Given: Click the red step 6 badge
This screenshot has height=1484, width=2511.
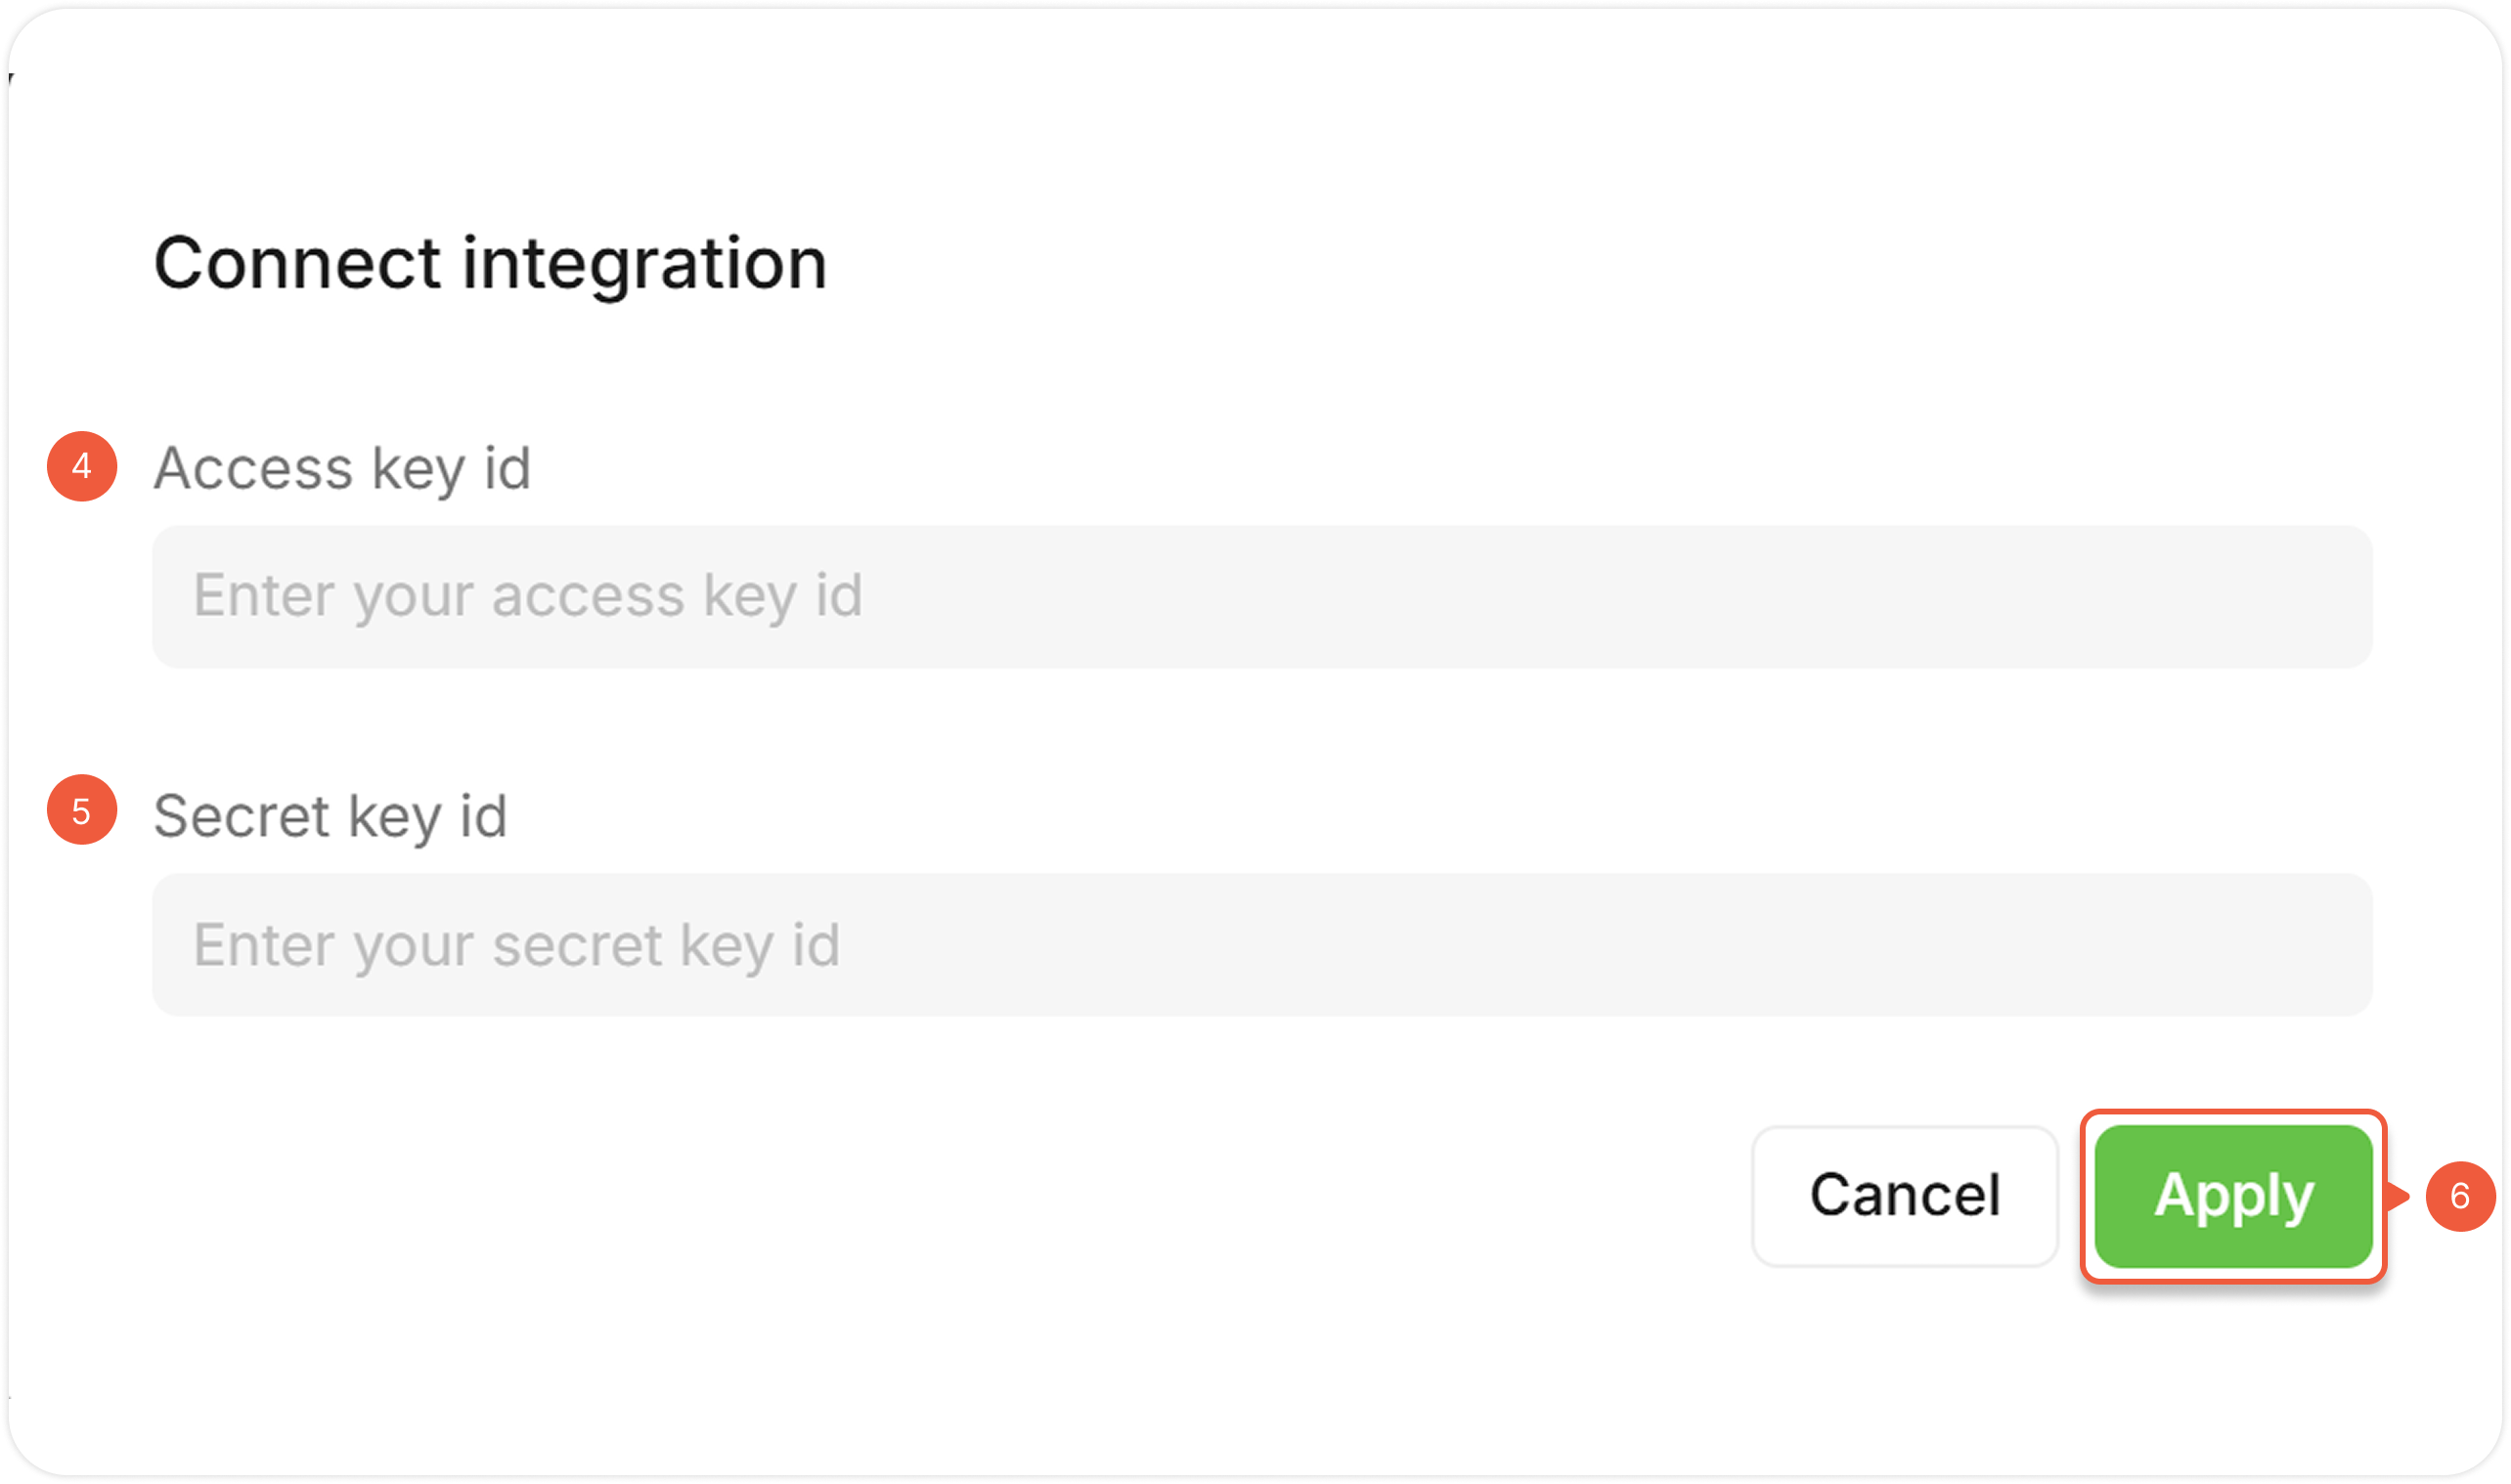Looking at the screenshot, I should [x=2460, y=1196].
